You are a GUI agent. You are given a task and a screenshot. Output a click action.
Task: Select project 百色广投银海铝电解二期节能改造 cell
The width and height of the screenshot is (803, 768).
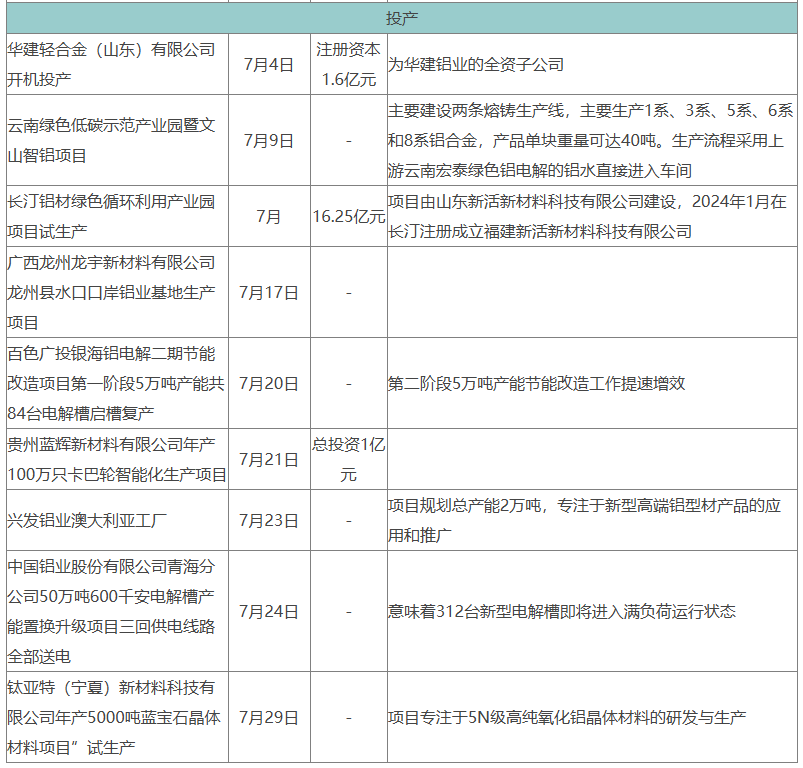[x=116, y=383]
